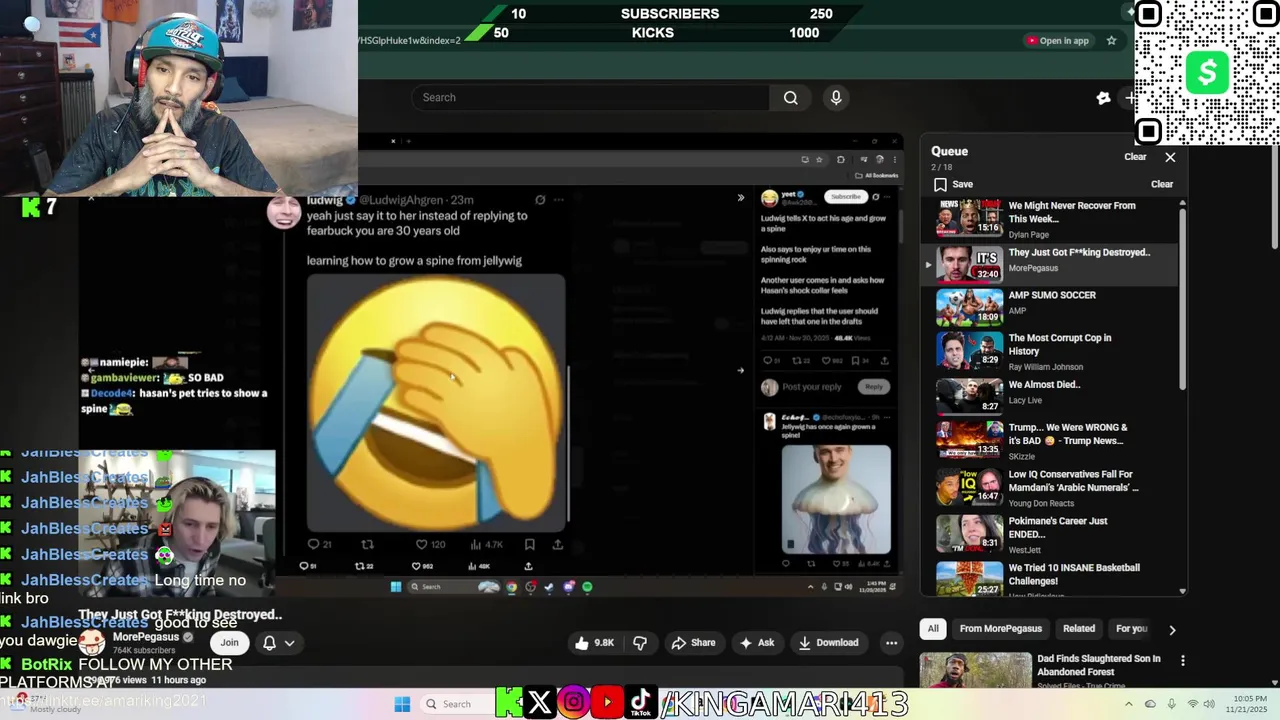Select the All filter chip
Screen dimensions: 1280x720
933,629
